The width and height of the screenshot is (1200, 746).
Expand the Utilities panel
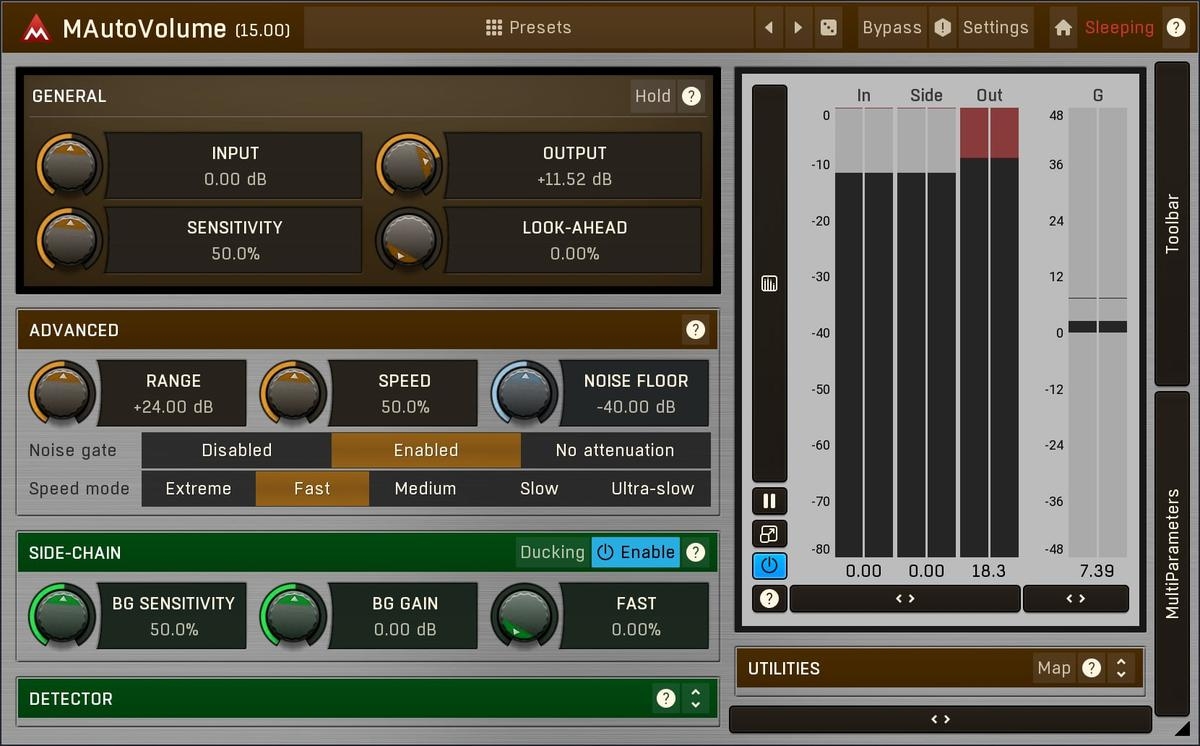coord(1121,668)
